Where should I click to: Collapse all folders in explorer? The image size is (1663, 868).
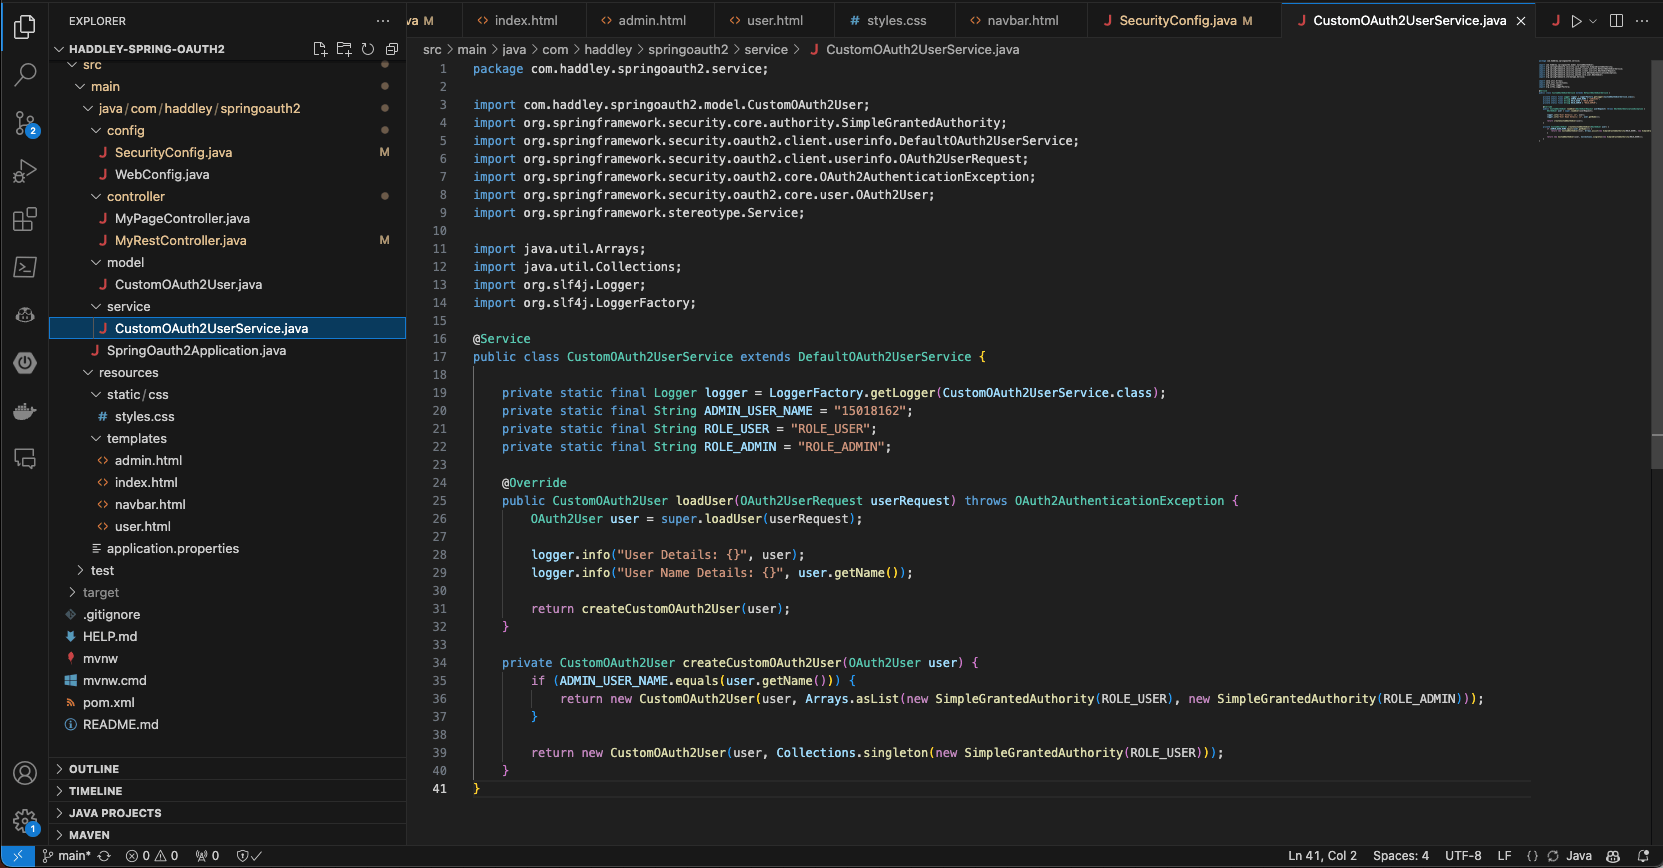392,49
